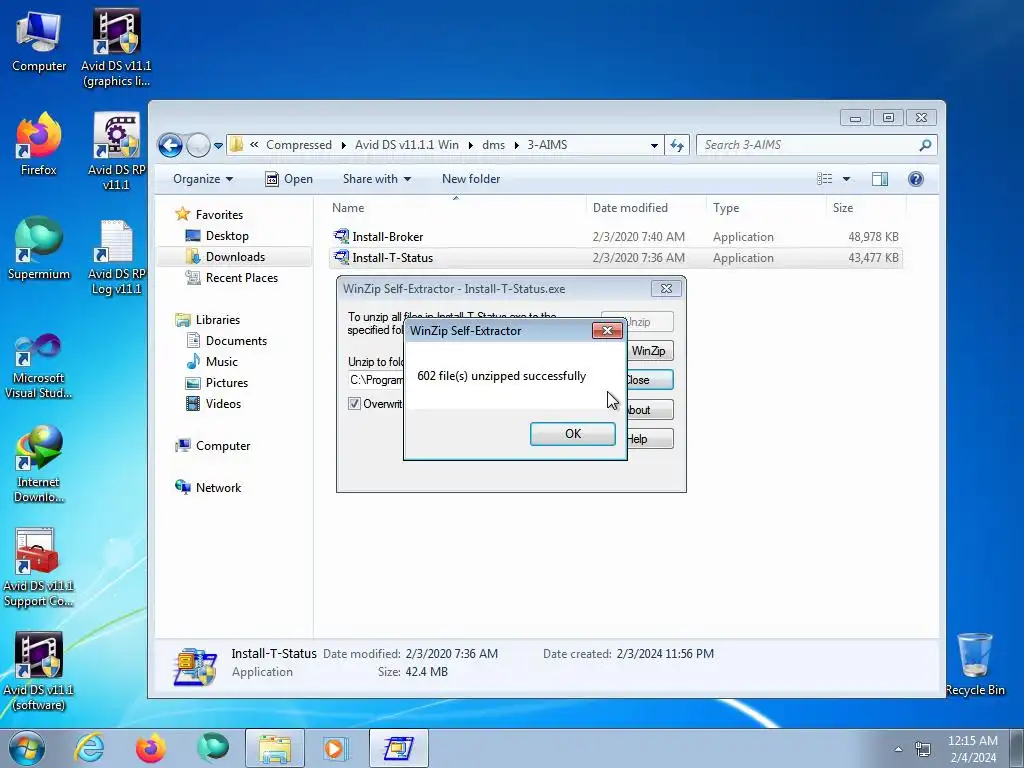Launch Firefox from the desktop shortcut
This screenshot has height=768, width=1024.
(39, 144)
